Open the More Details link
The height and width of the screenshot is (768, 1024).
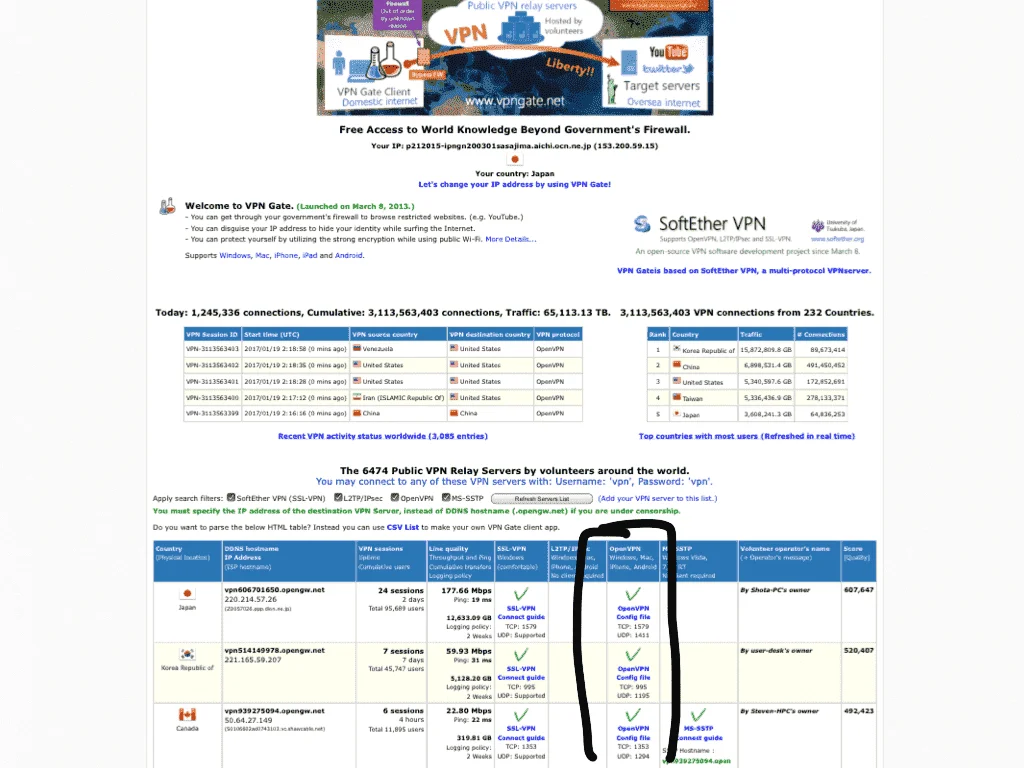tap(510, 240)
